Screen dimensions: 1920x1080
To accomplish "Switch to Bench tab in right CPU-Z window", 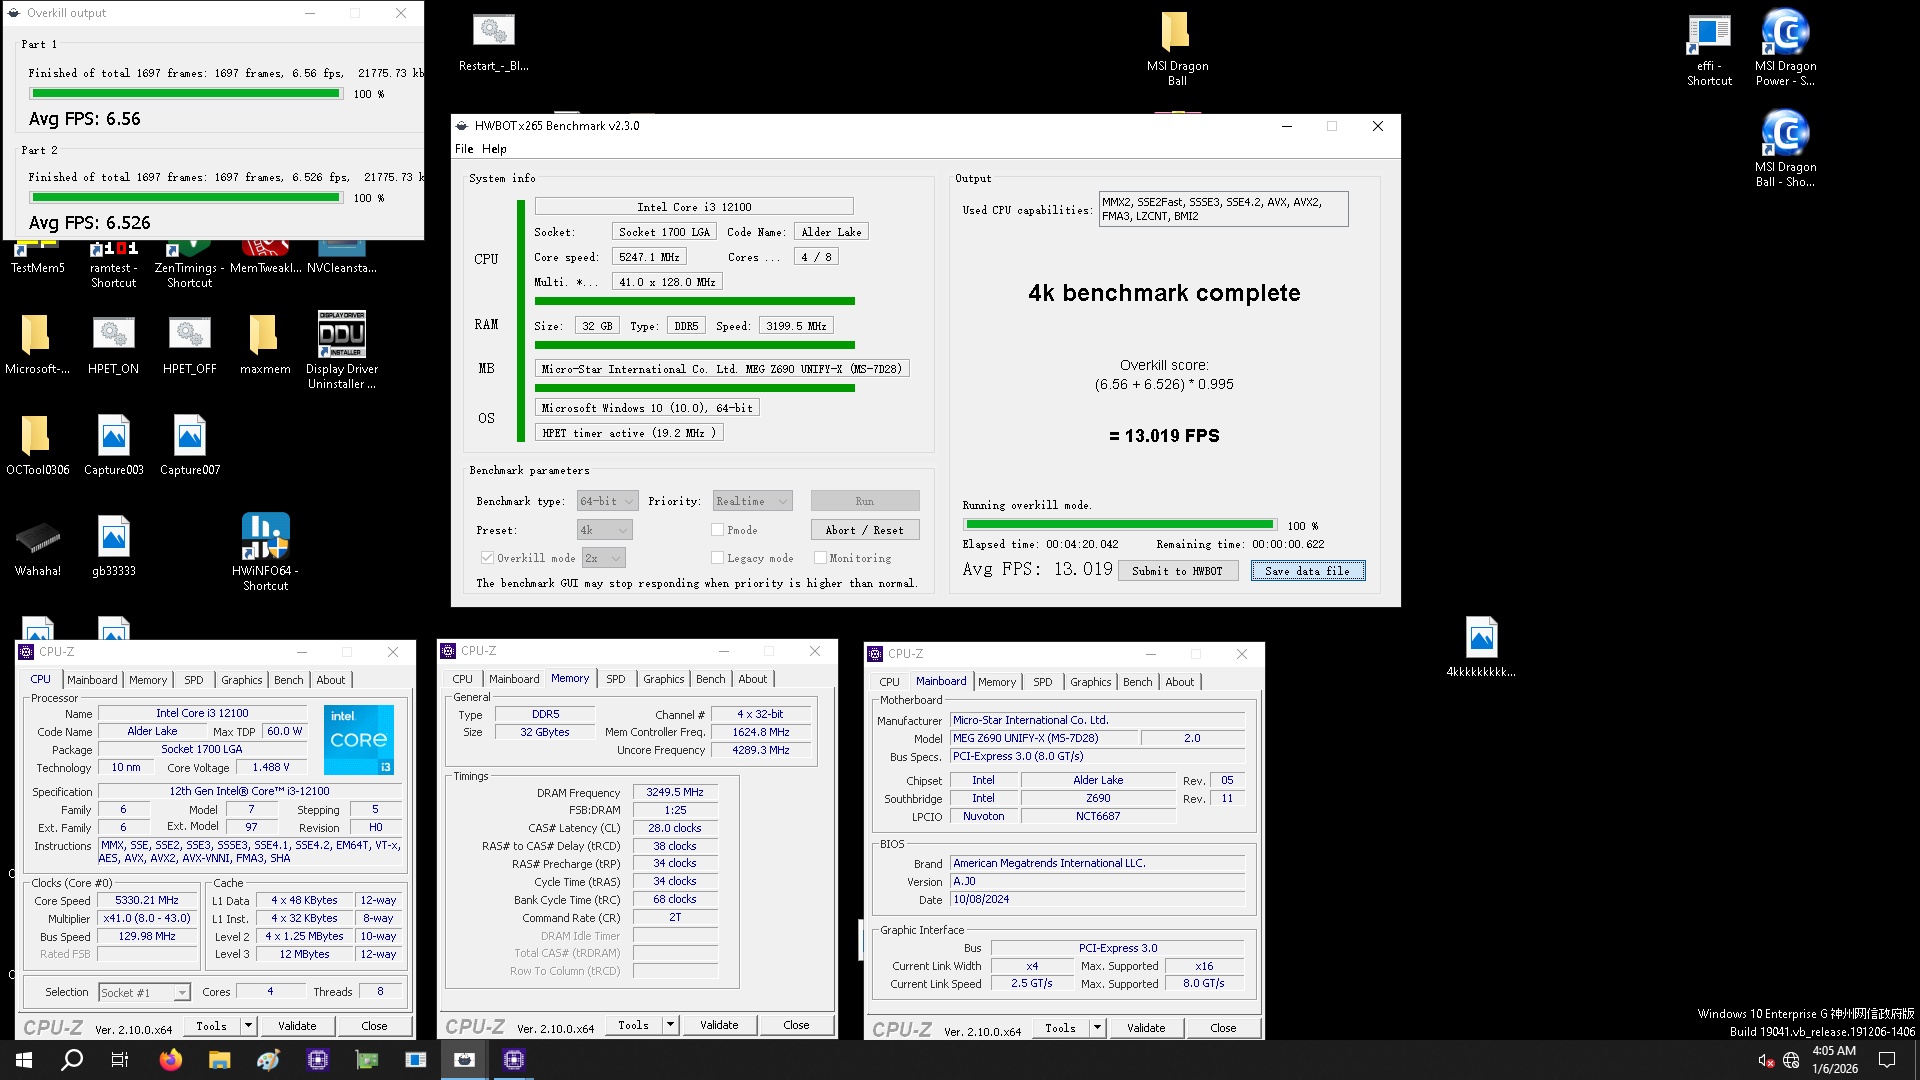I will (x=1137, y=682).
